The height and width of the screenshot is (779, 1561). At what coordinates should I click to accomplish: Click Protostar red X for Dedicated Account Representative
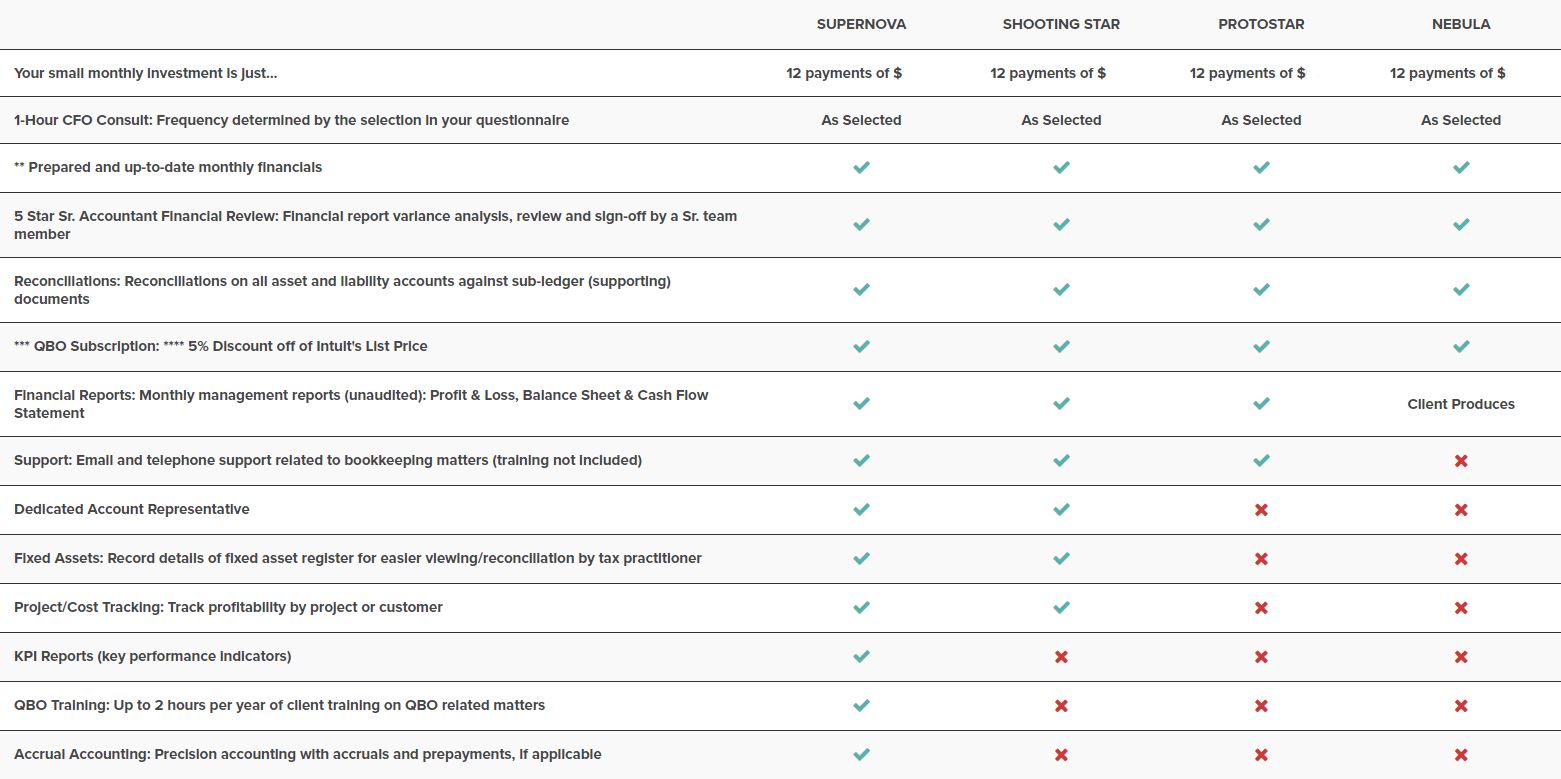coord(1261,509)
